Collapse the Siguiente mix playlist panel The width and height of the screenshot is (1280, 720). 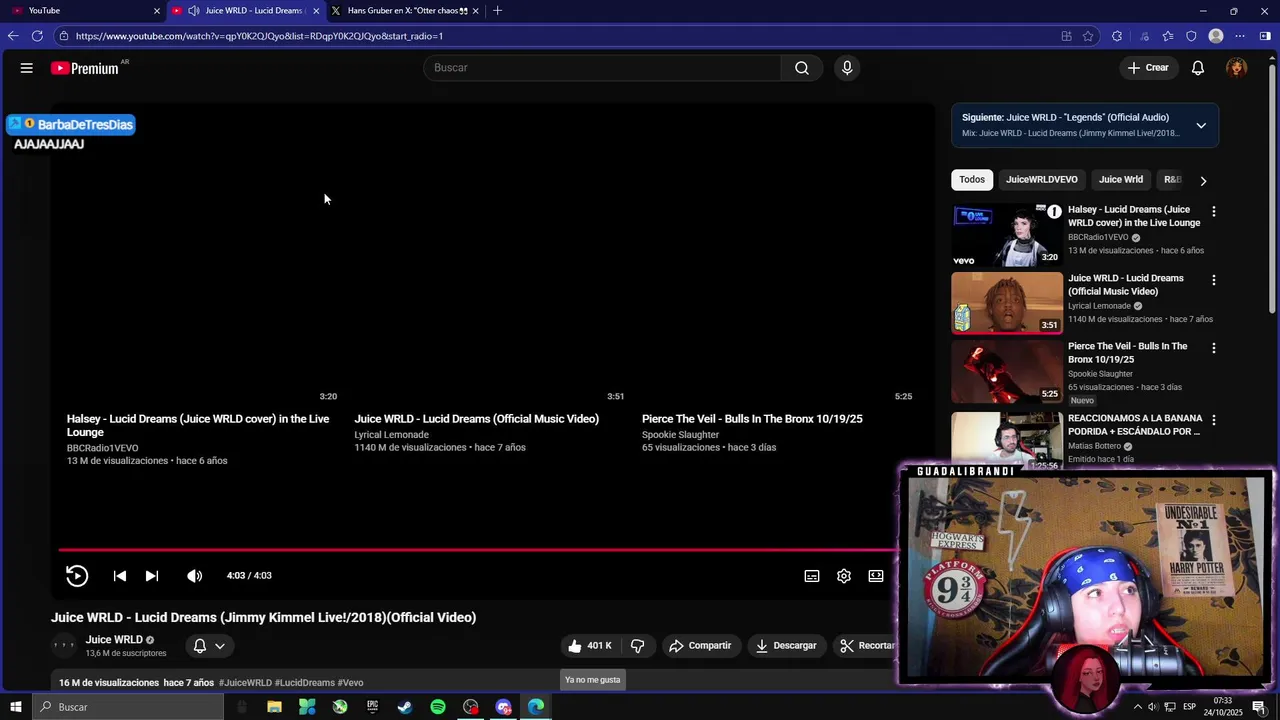point(1201,126)
